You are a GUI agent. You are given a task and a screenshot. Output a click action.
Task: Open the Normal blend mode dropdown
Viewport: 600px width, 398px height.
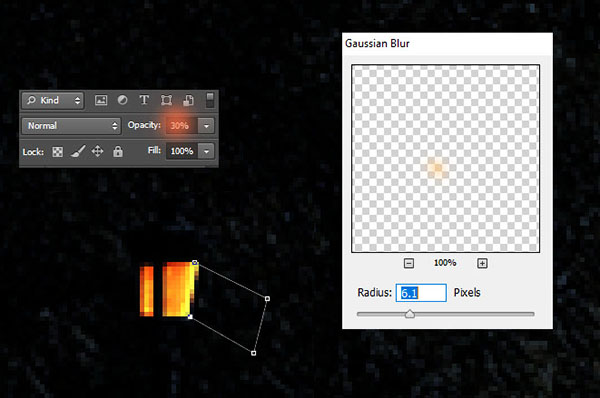(x=71, y=126)
